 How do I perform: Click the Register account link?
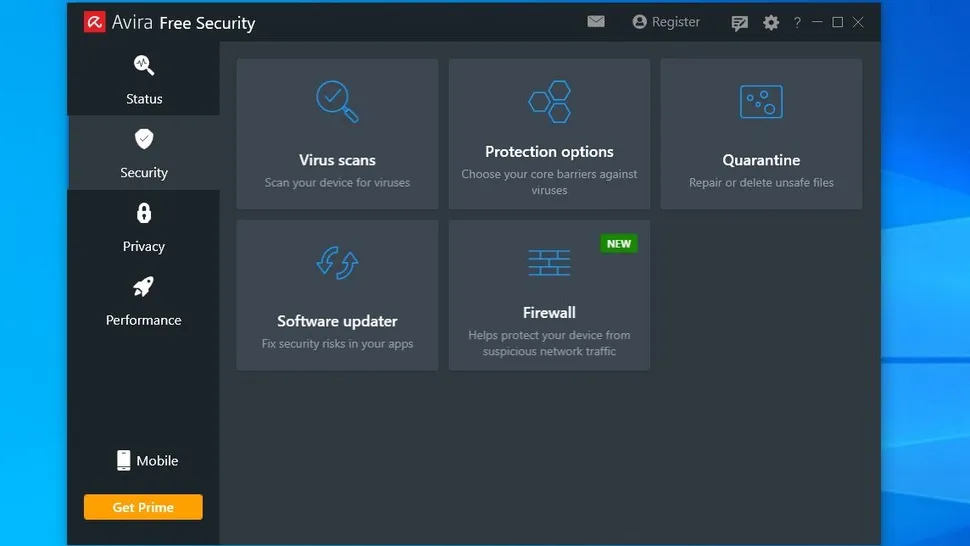coord(666,22)
